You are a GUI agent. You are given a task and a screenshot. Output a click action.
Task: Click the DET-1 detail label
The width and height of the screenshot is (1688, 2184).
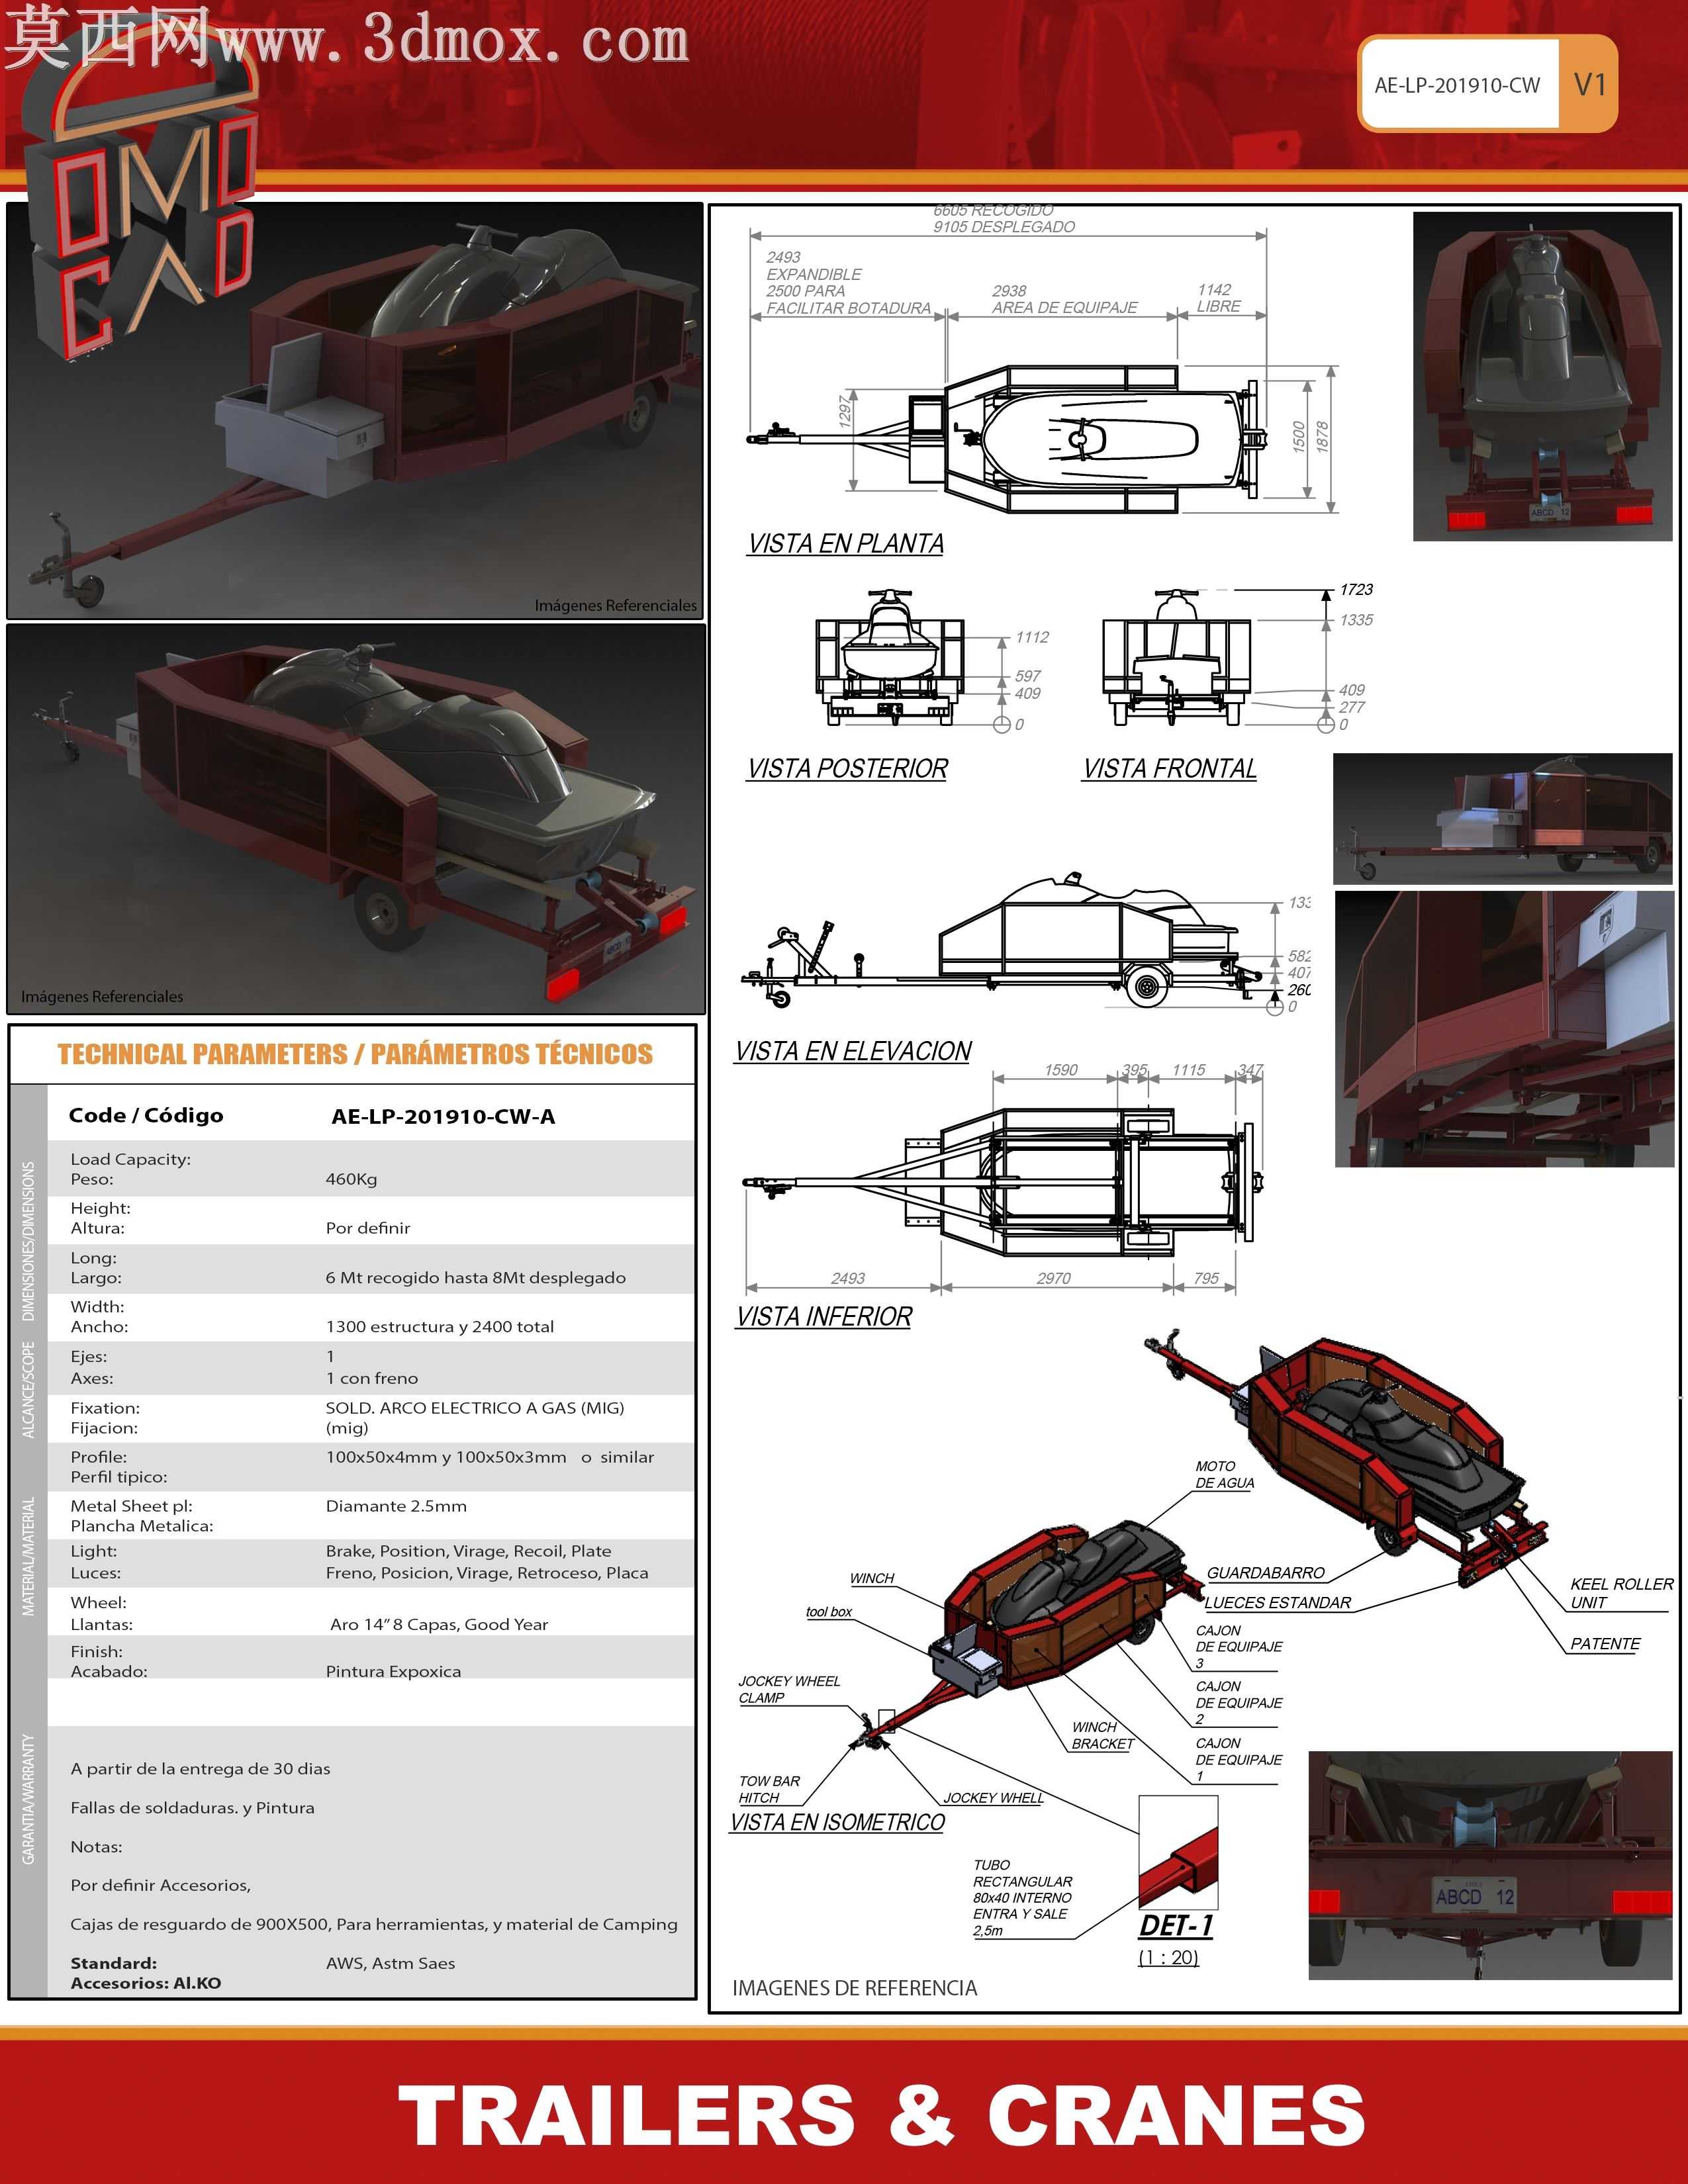1176,1926
